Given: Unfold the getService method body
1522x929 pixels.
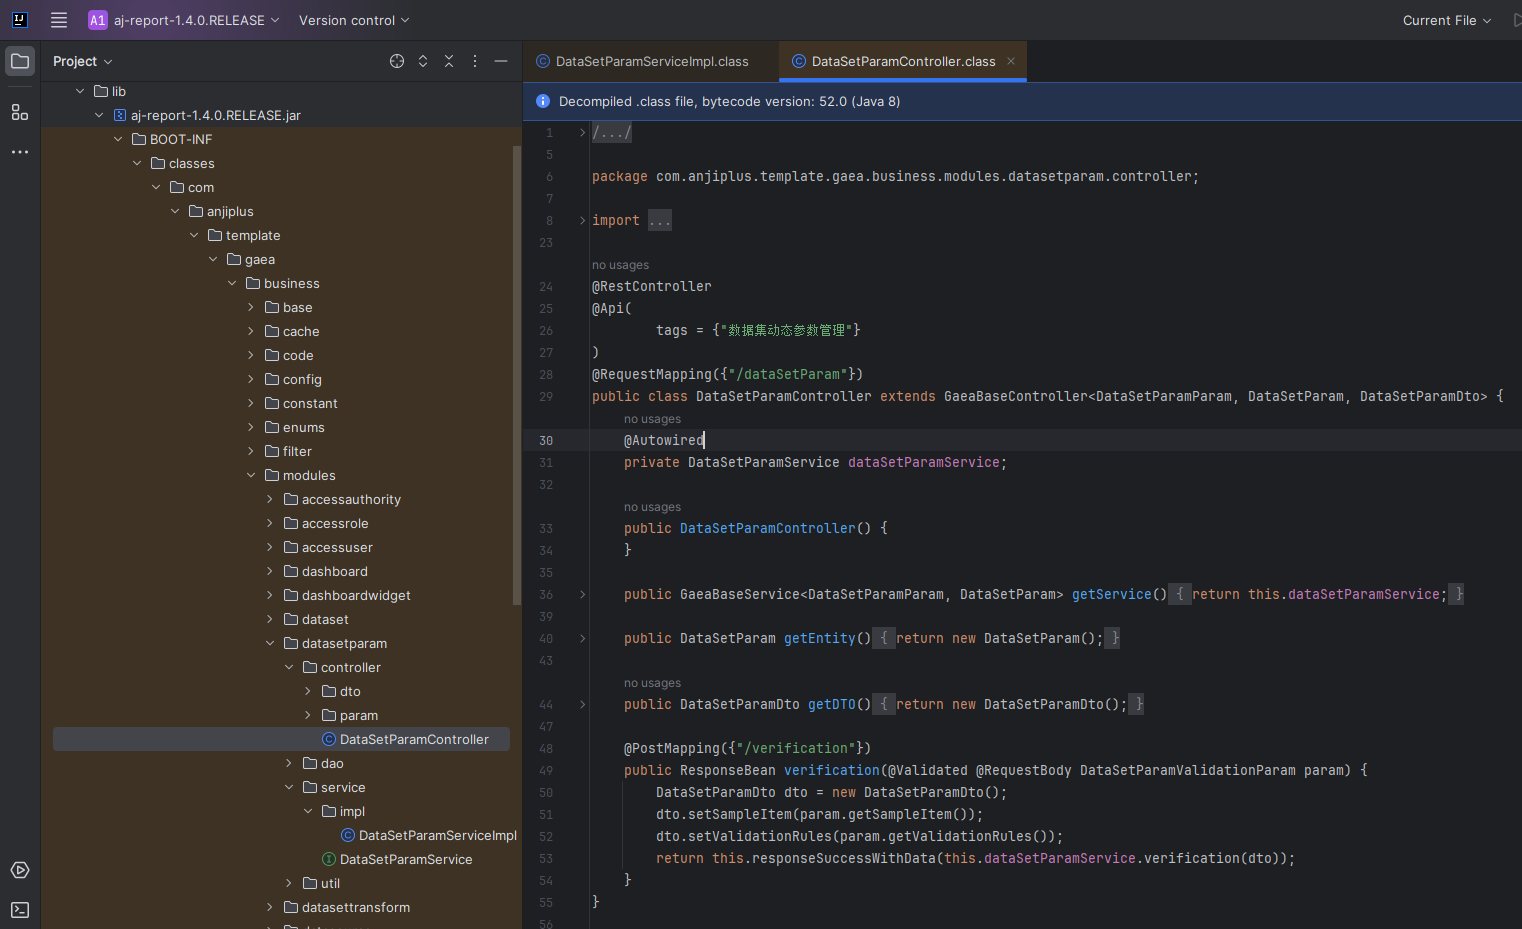Looking at the screenshot, I should click(583, 594).
